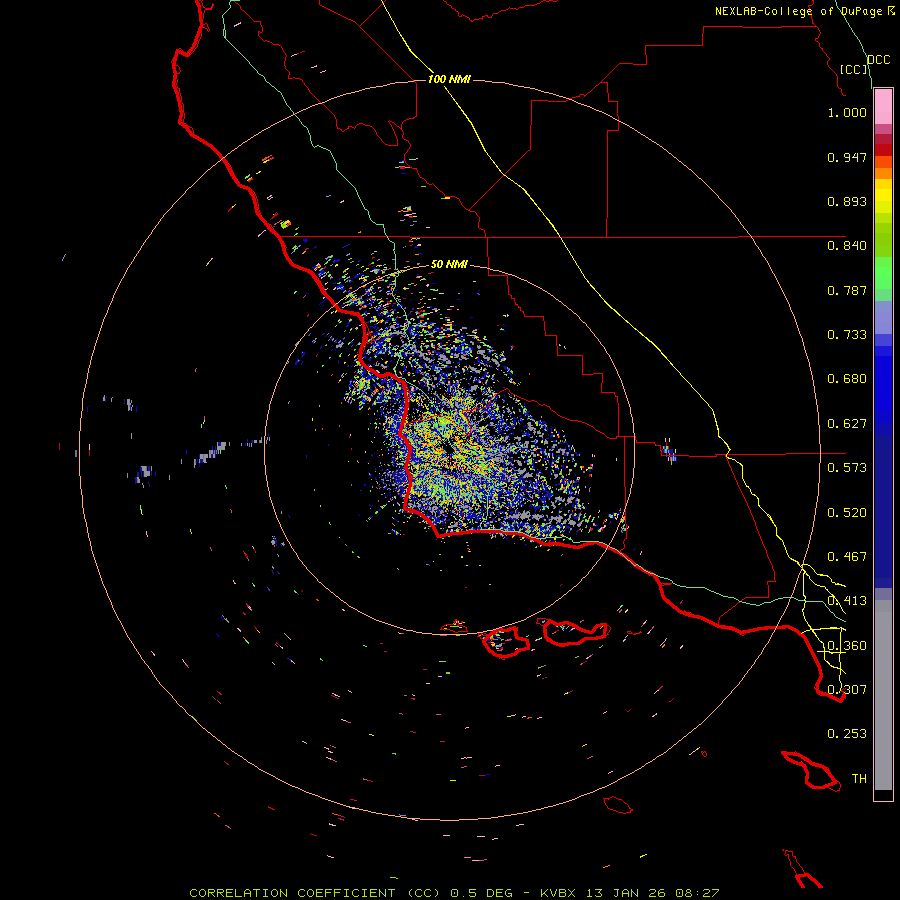Click the 0.893 legend value
The height and width of the screenshot is (900, 900).
pyautogui.click(x=847, y=201)
